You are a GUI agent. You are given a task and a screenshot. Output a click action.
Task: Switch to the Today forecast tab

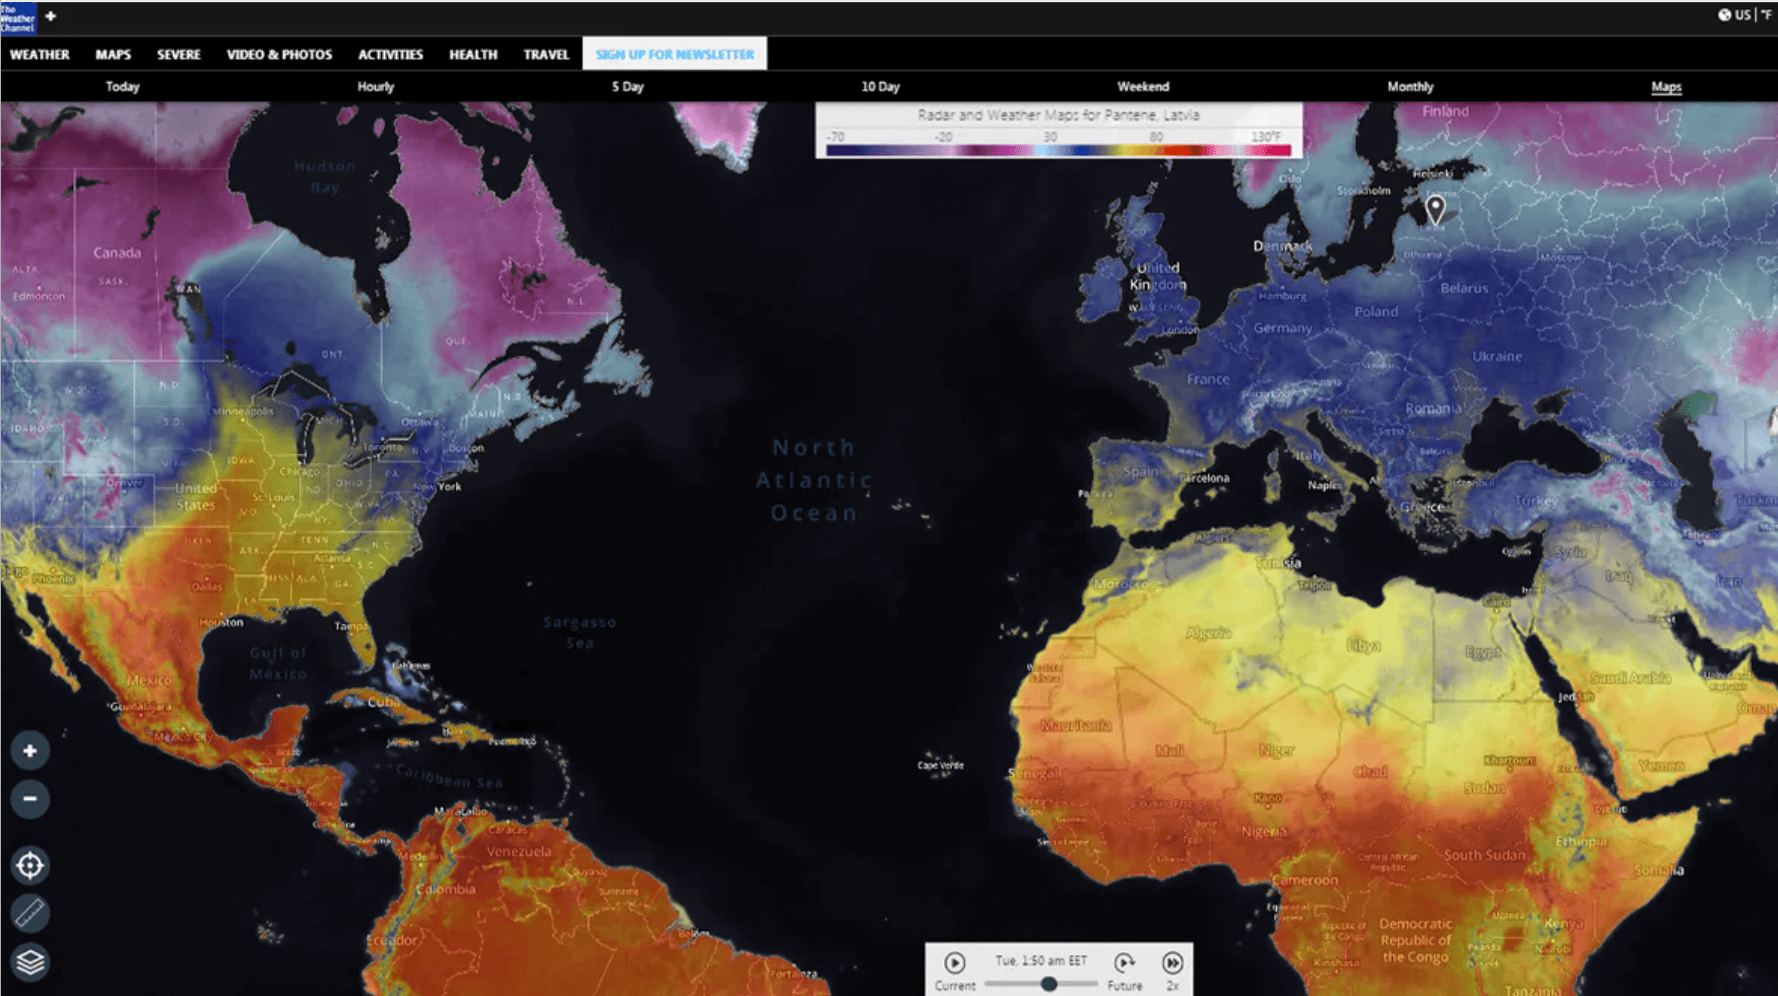pyautogui.click(x=123, y=87)
